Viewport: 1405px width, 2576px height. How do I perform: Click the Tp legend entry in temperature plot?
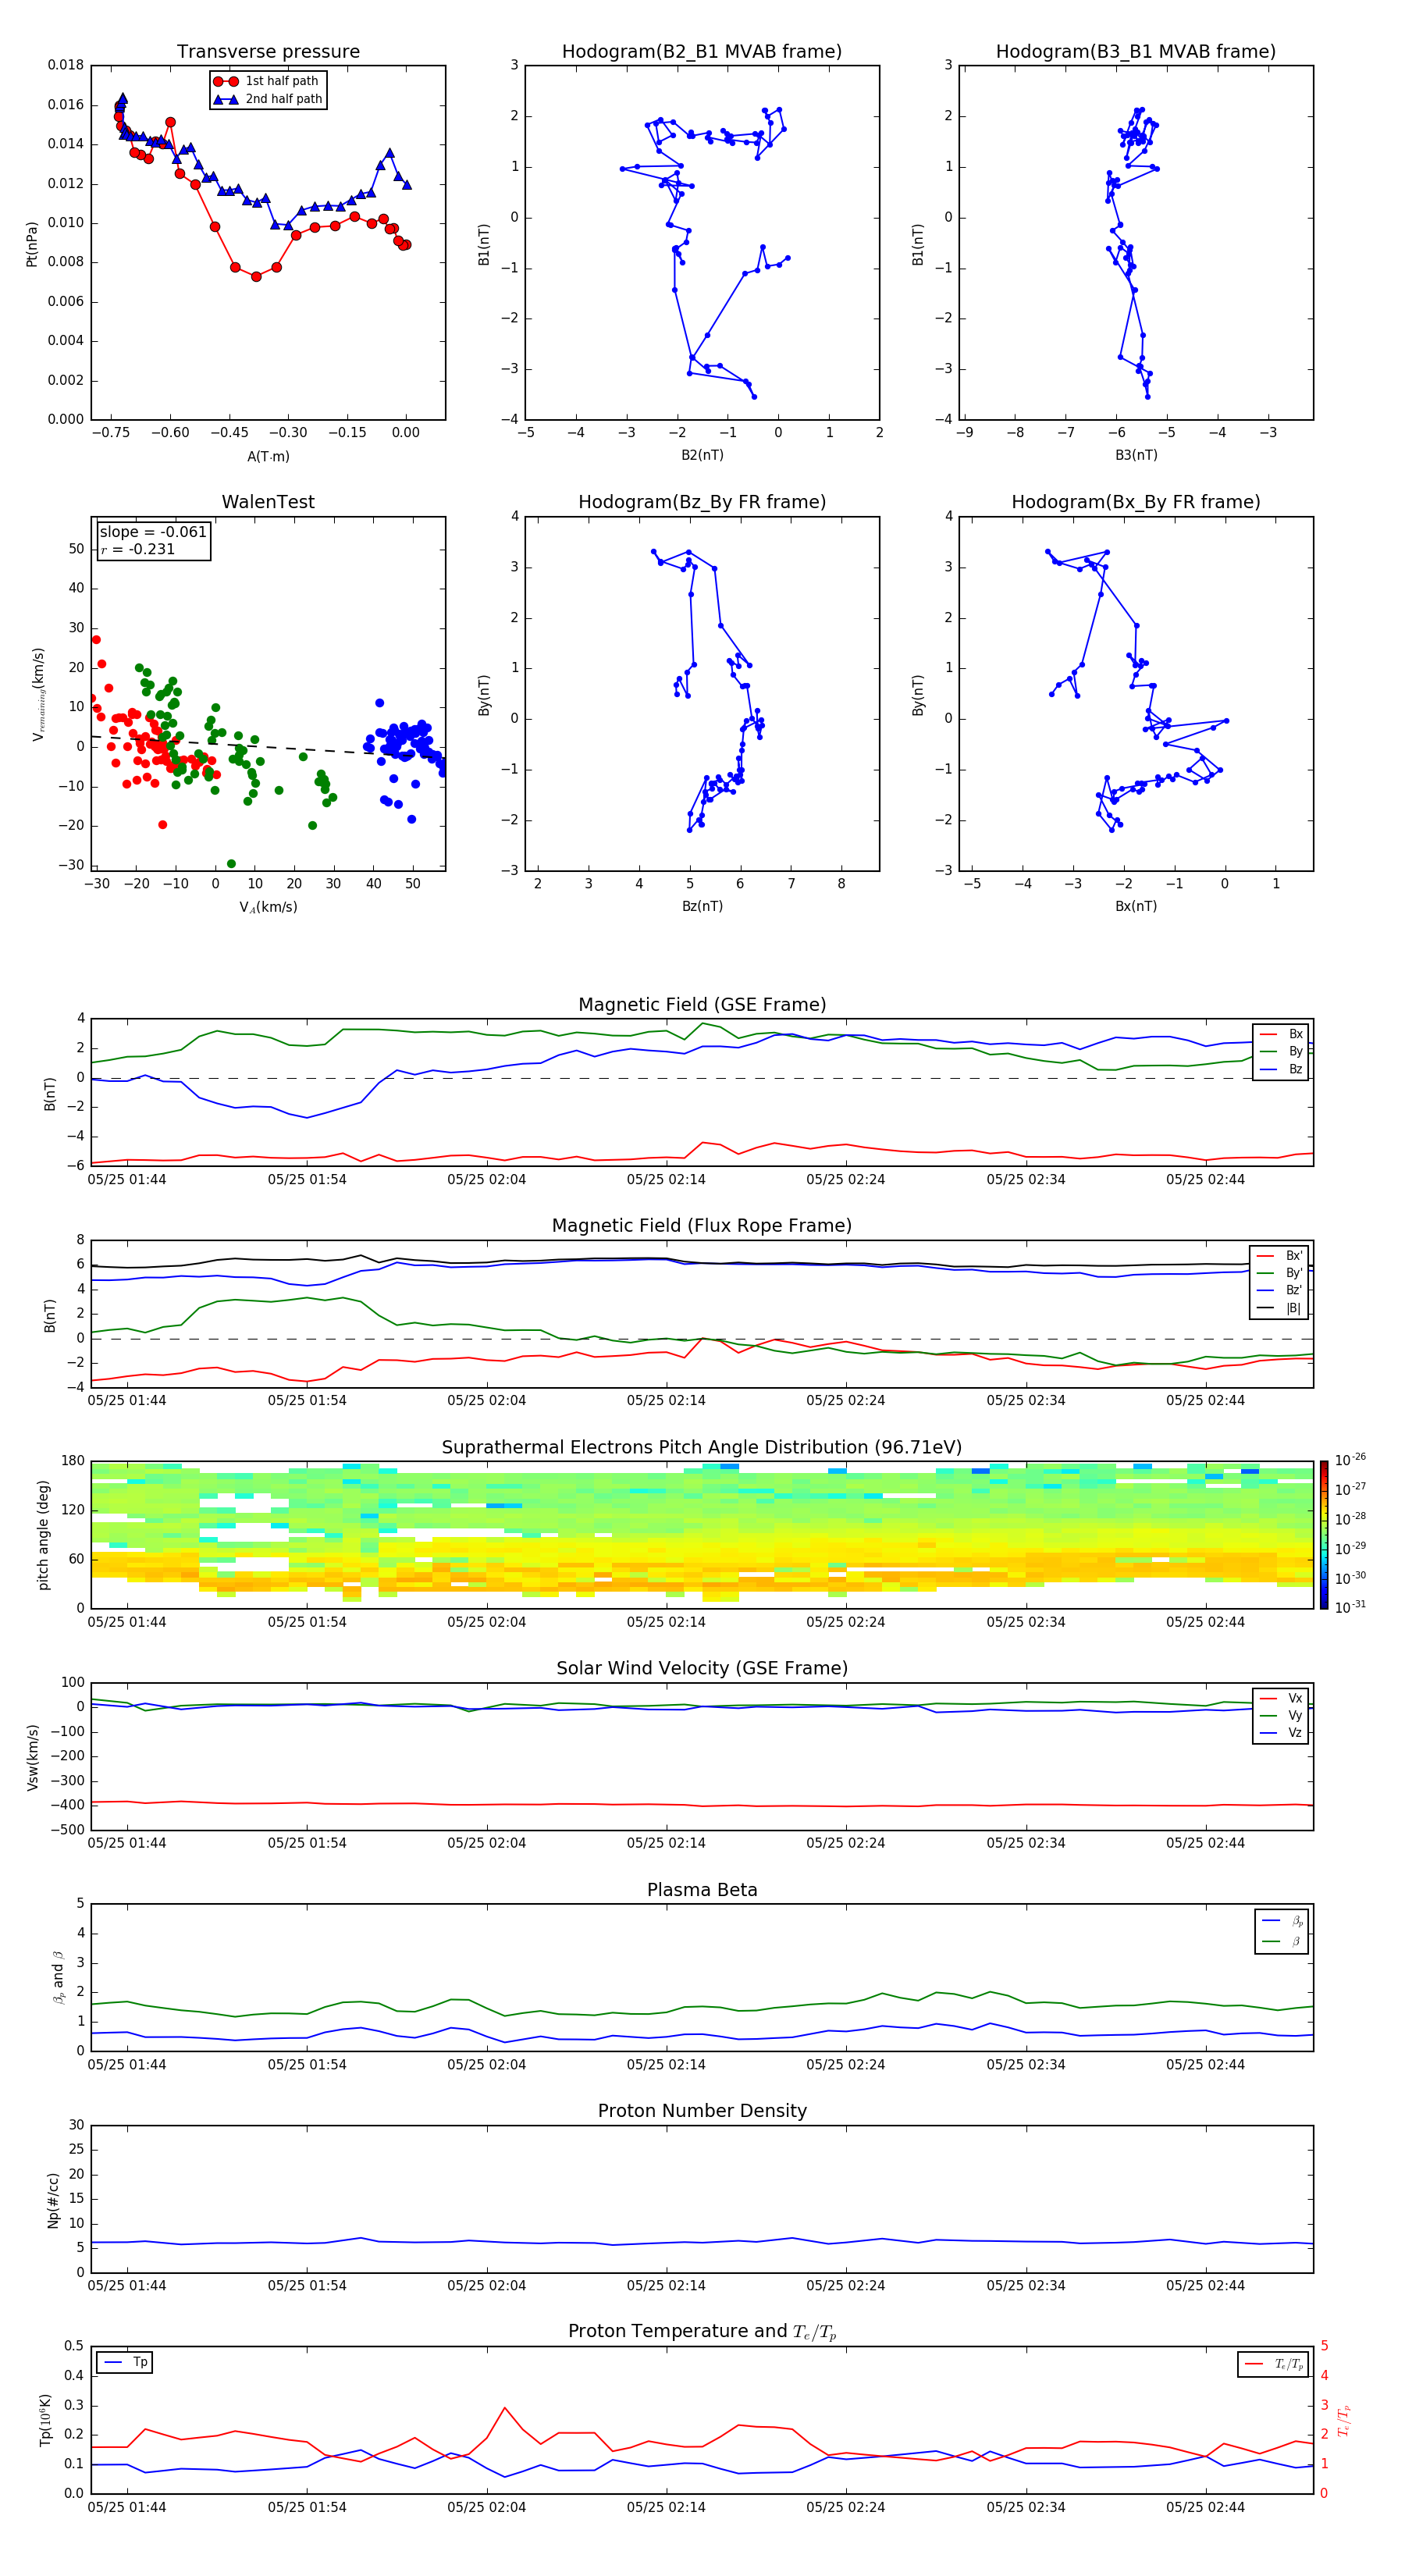pyautogui.click(x=125, y=2362)
